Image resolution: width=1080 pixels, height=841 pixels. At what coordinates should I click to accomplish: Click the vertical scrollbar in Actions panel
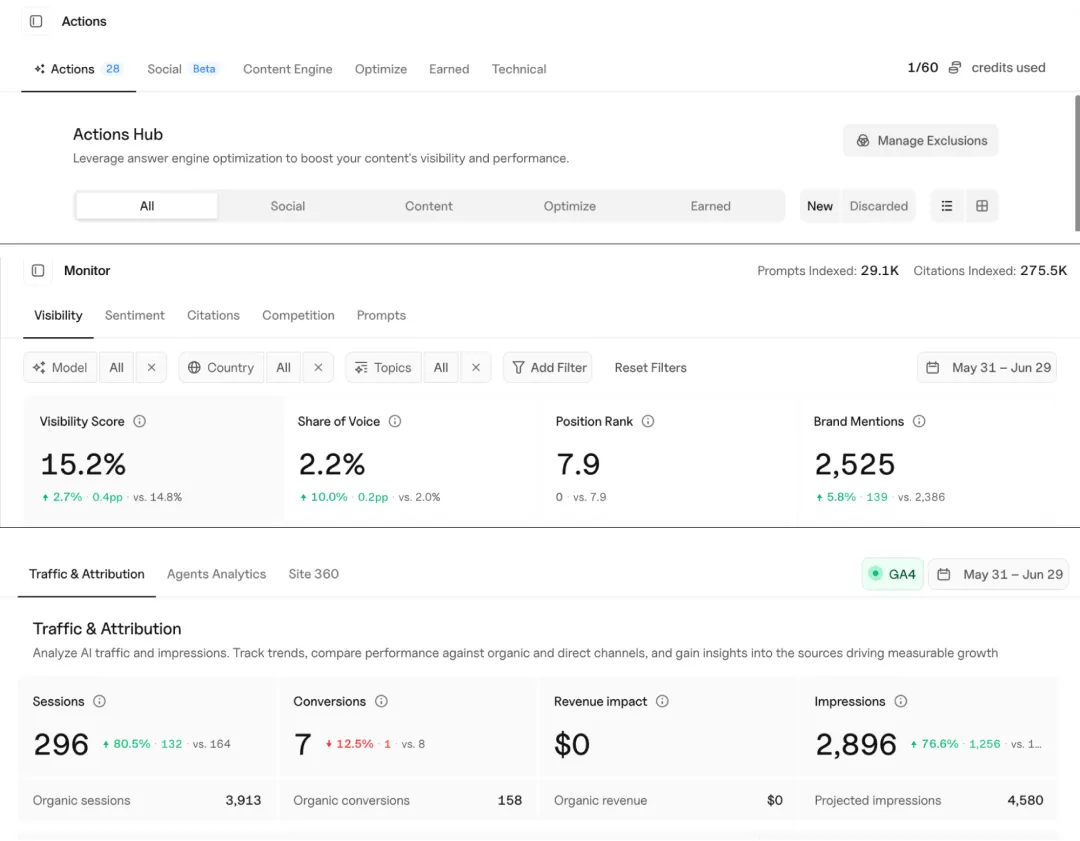tap(1077, 163)
